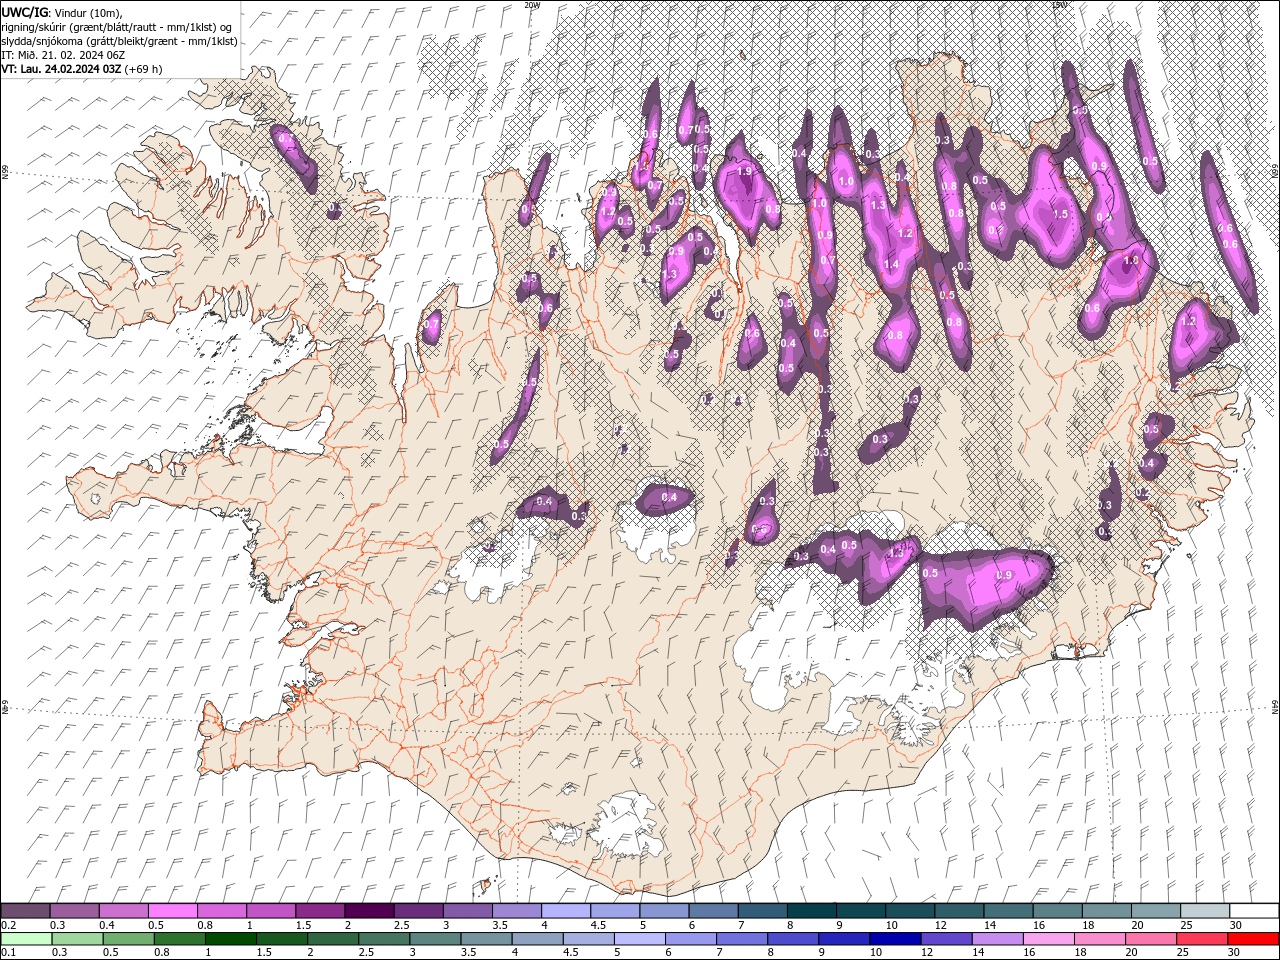1280x960 pixels.
Task: Select the bright red bottom swatch after 30
Action: click(1254, 939)
